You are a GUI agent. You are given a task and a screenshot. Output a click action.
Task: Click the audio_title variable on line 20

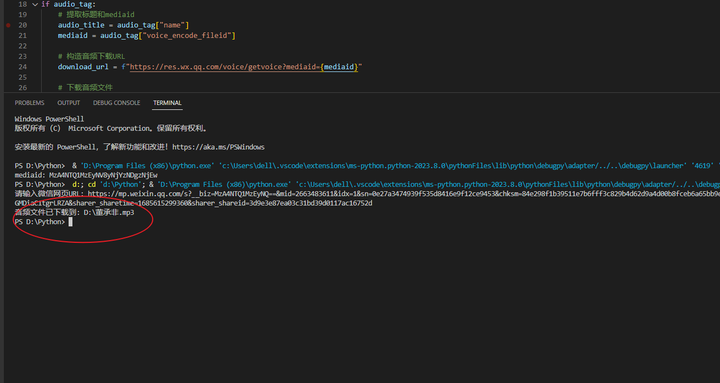81,25
